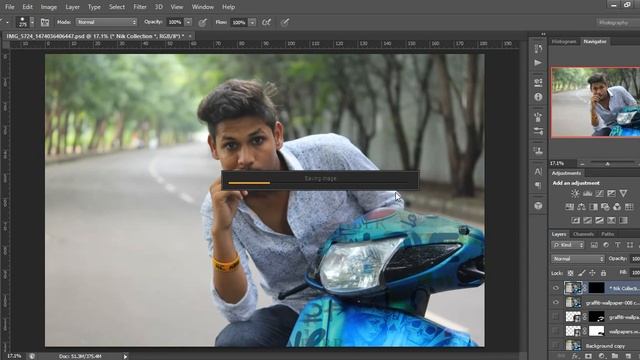Image resolution: width=640 pixels, height=360 pixels.
Task: Add a Threshold adjustment
Action: (x=599, y=220)
